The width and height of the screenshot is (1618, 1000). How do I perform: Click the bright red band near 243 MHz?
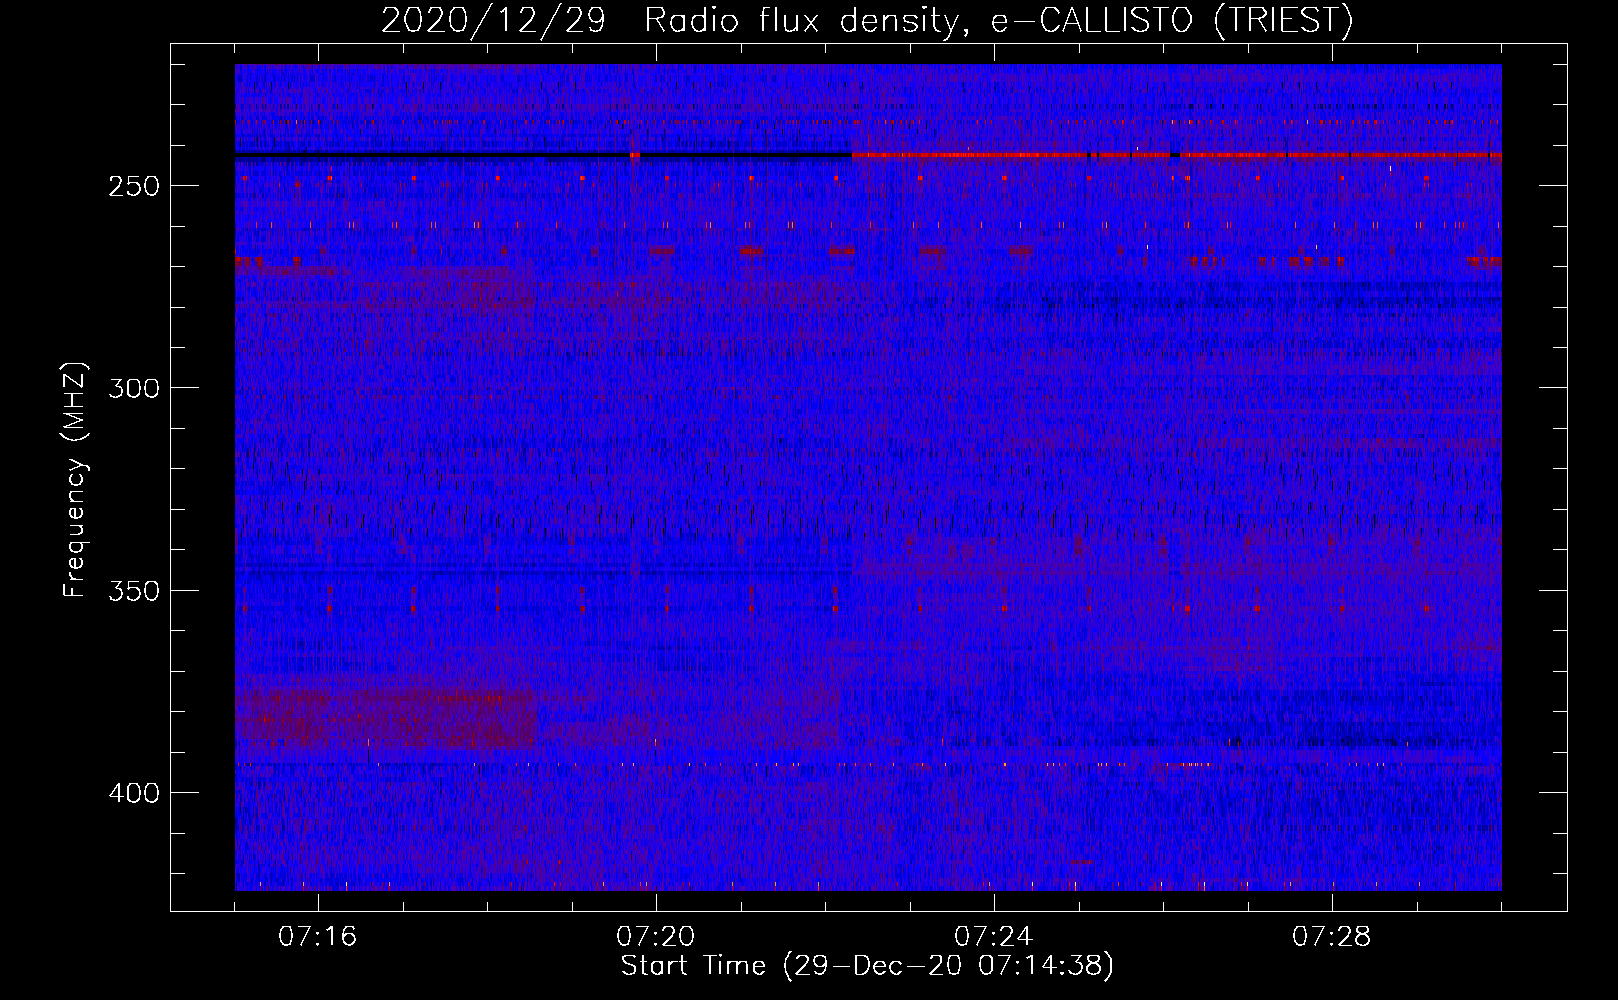(x=1176, y=156)
